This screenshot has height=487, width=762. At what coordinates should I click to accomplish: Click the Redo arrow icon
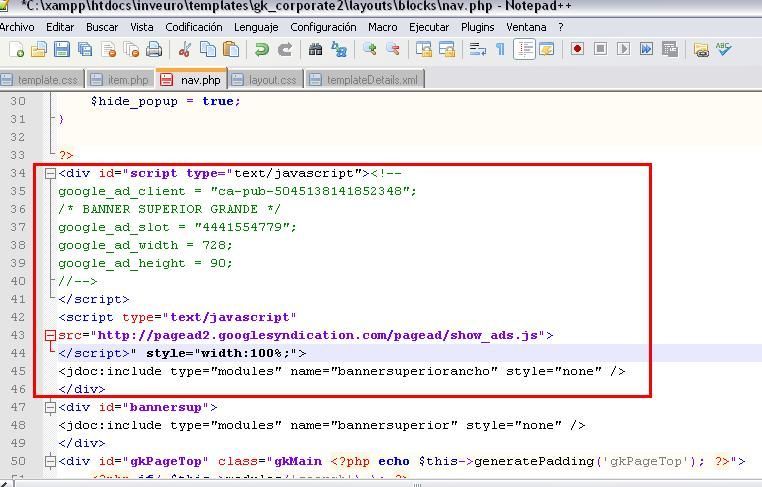(285, 50)
